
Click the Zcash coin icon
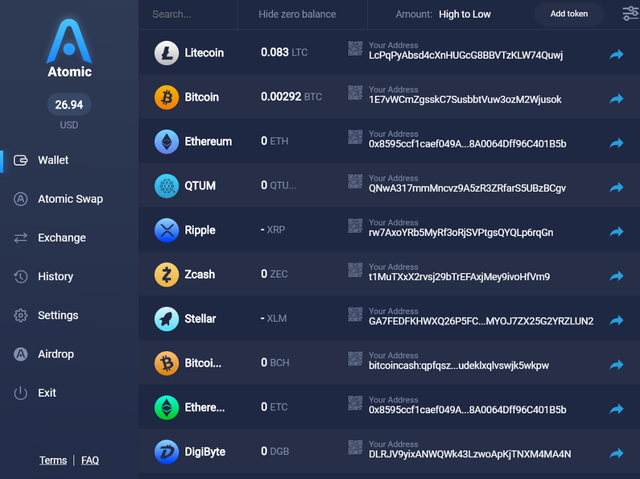167,275
